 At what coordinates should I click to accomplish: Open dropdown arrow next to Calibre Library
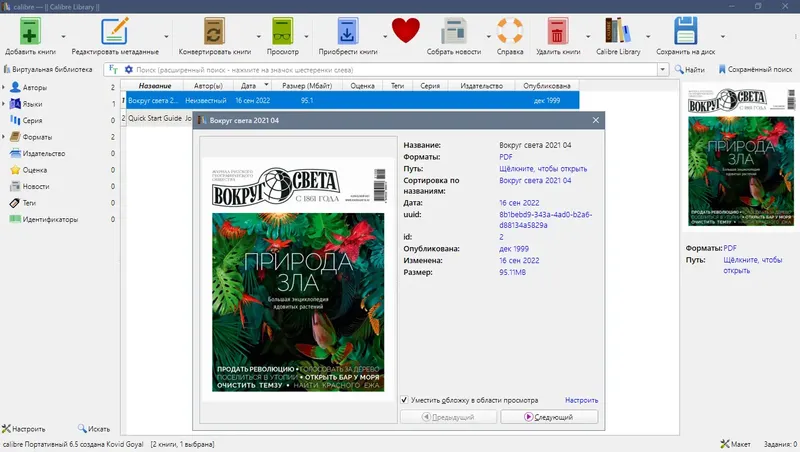click(x=647, y=36)
